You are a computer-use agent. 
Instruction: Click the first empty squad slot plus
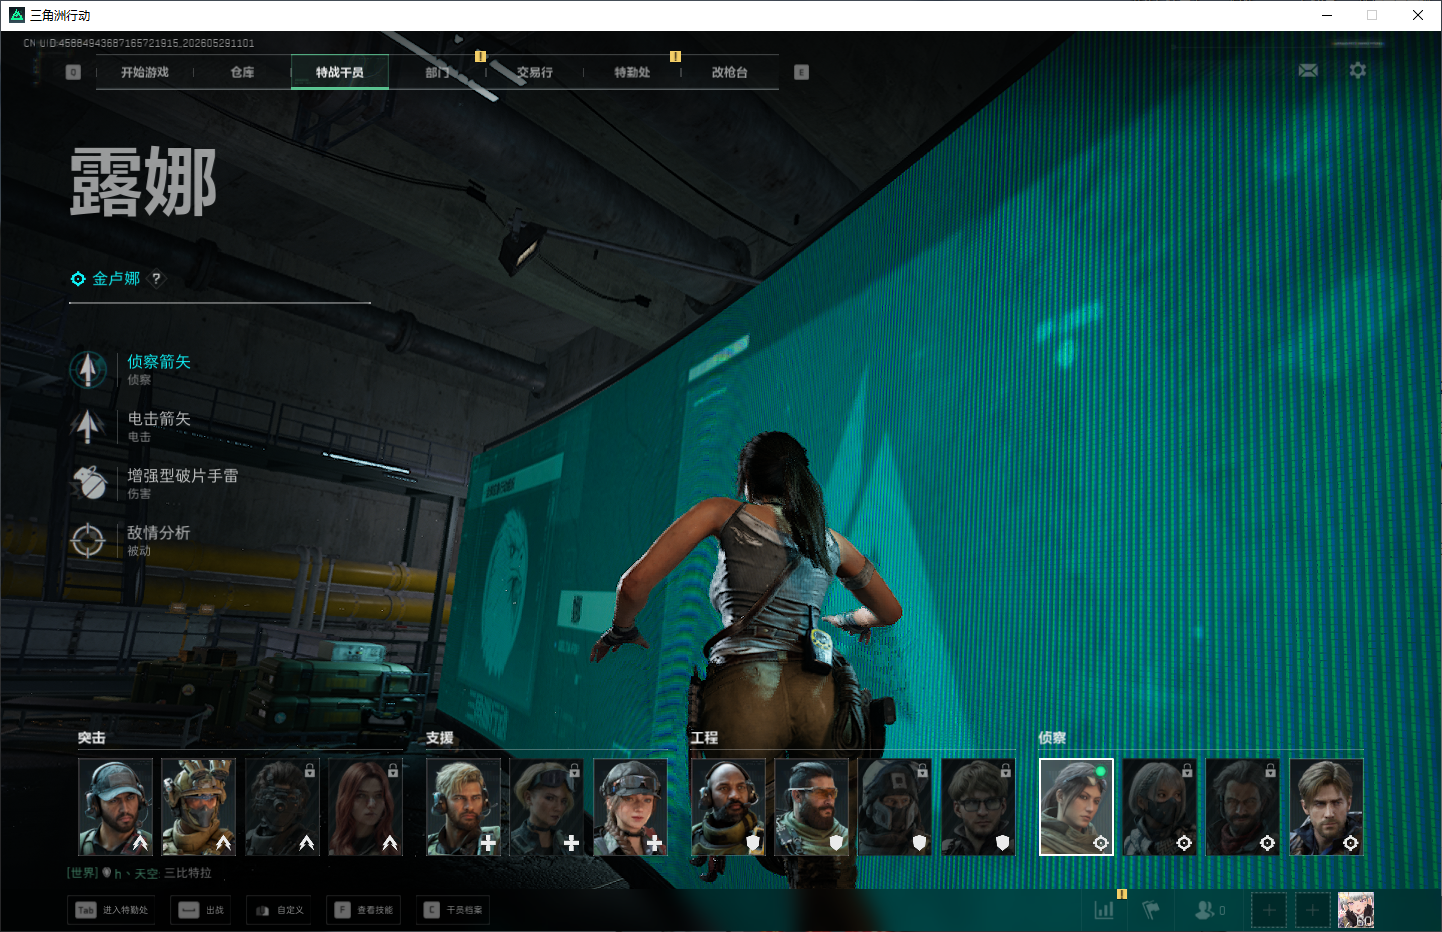click(x=1269, y=910)
